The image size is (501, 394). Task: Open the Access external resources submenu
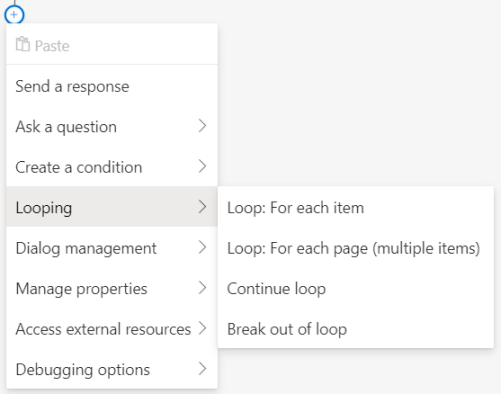point(112,329)
